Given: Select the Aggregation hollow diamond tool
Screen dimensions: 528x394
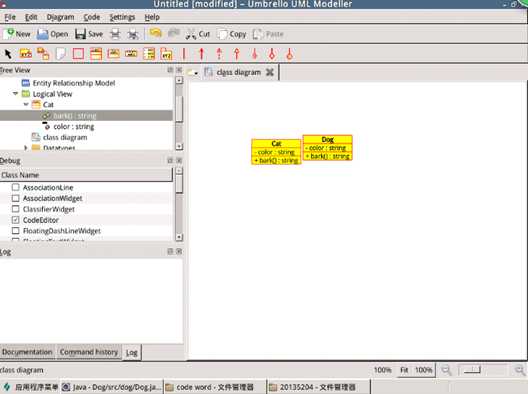Looking at the screenshot, I should point(272,54).
